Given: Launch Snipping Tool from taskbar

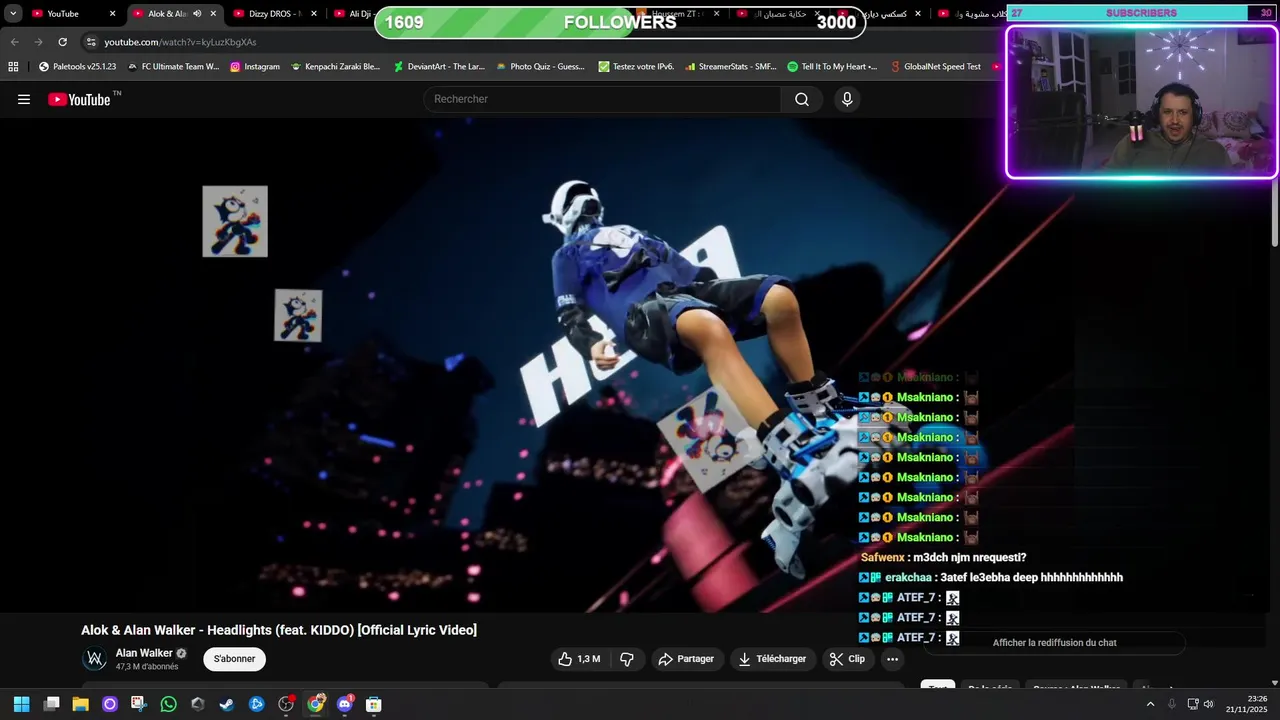Looking at the screenshot, I should pyautogui.click(x=139, y=704).
